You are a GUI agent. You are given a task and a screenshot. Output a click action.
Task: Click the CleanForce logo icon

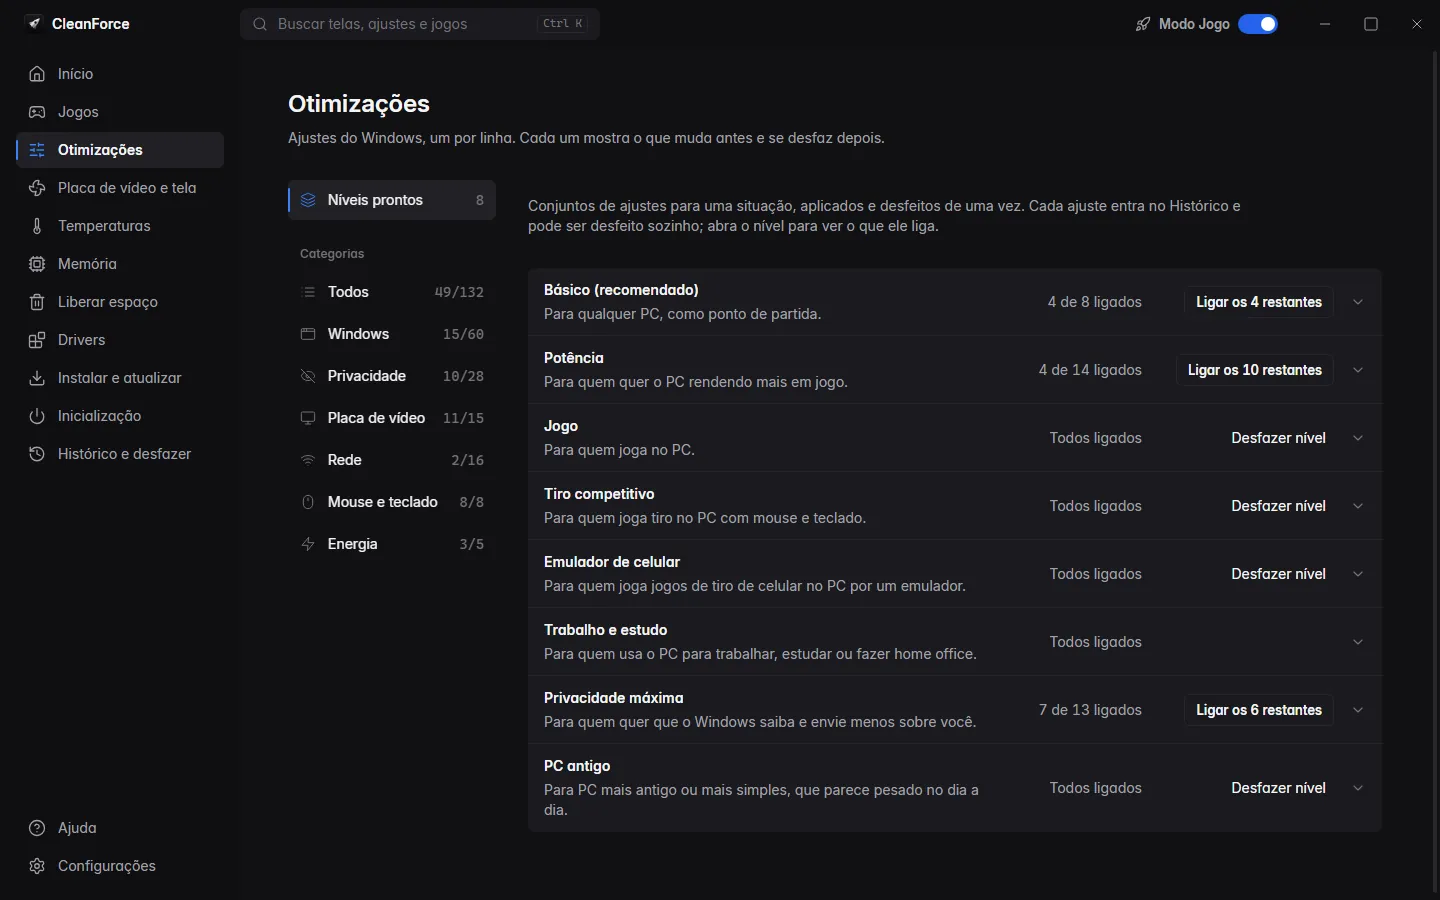coord(35,24)
